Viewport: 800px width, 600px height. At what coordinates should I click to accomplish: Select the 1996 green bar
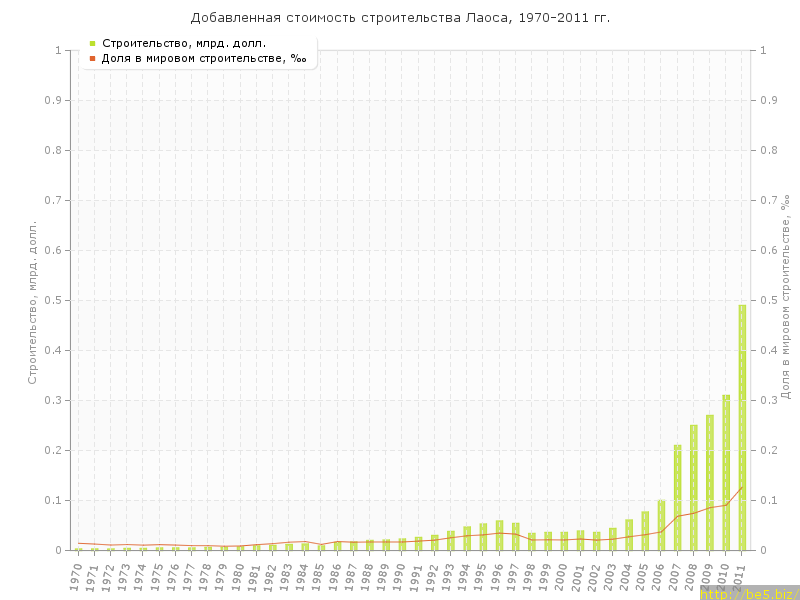[499, 536]
